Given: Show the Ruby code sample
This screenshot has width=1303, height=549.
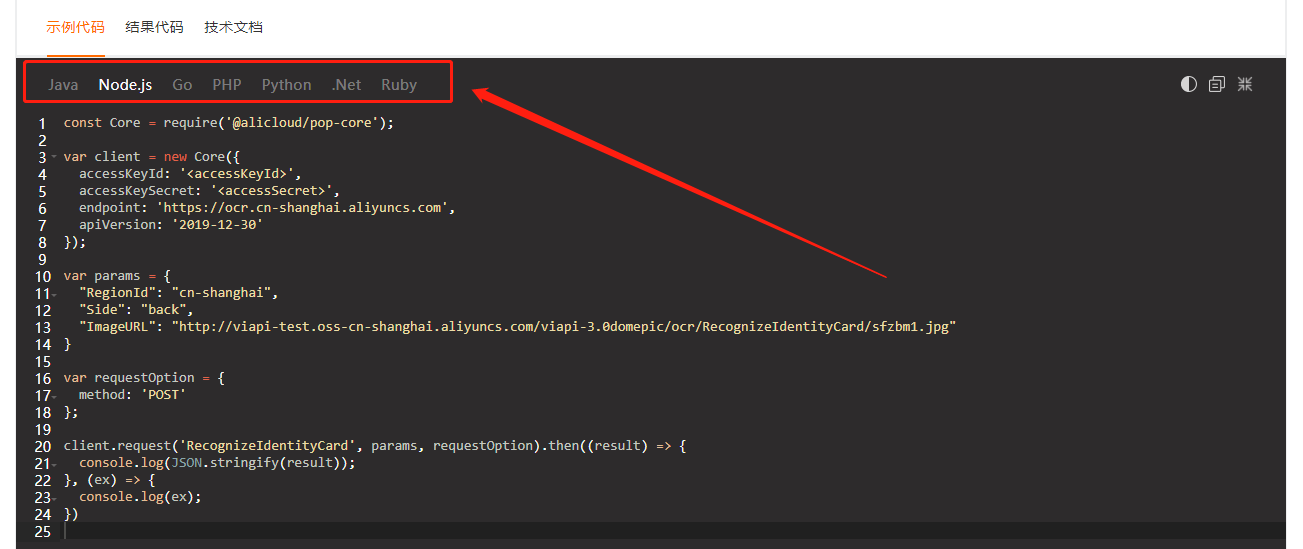Looking at the screenshot, I should click(399, 85).
